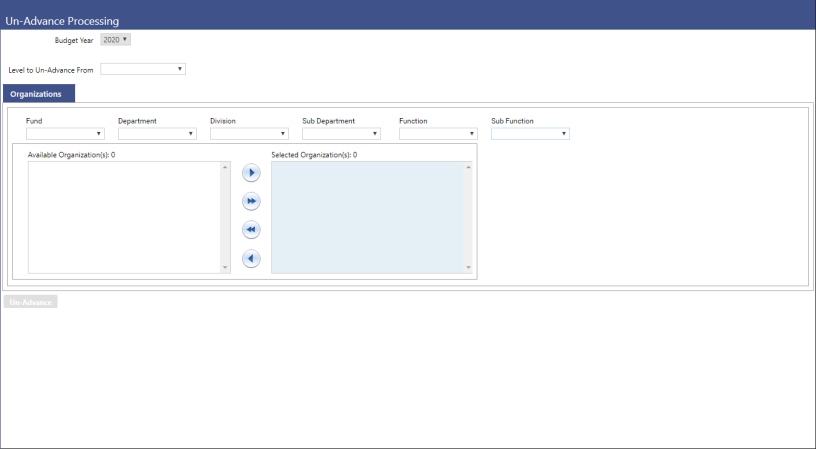Open the Division dropdown list
The image size is (816, 449).
pos(249,133)
